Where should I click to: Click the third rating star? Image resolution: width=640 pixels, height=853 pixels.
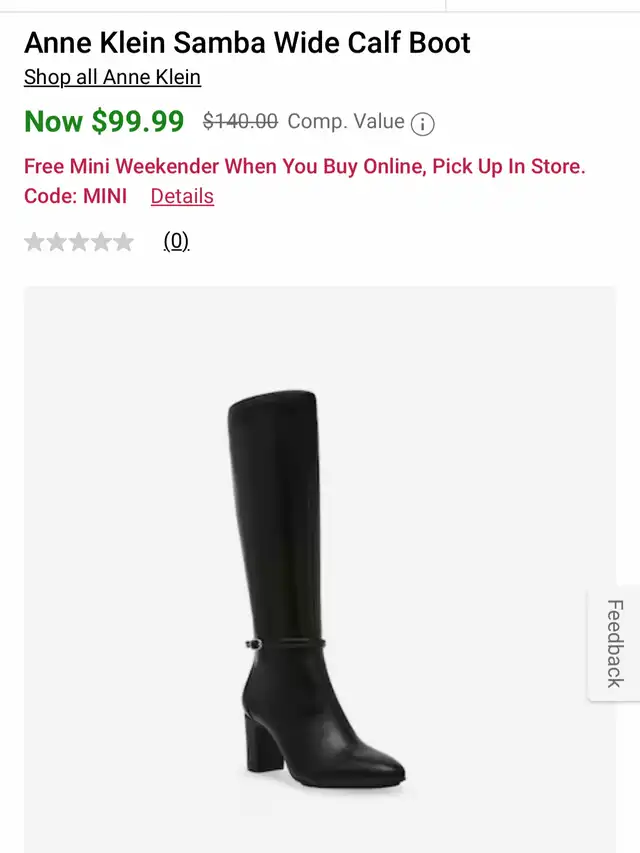pos(79,242)
